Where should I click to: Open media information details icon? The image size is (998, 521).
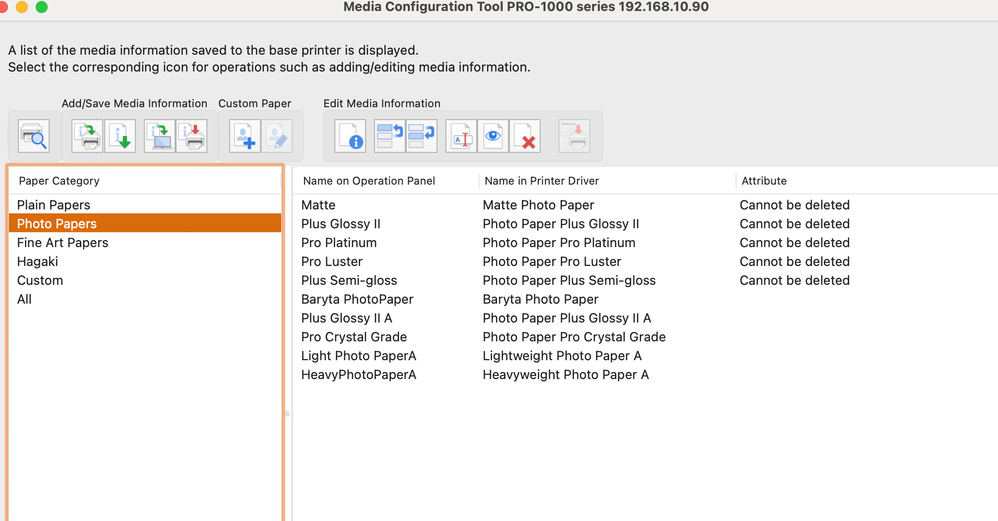[x=350, y=136]
